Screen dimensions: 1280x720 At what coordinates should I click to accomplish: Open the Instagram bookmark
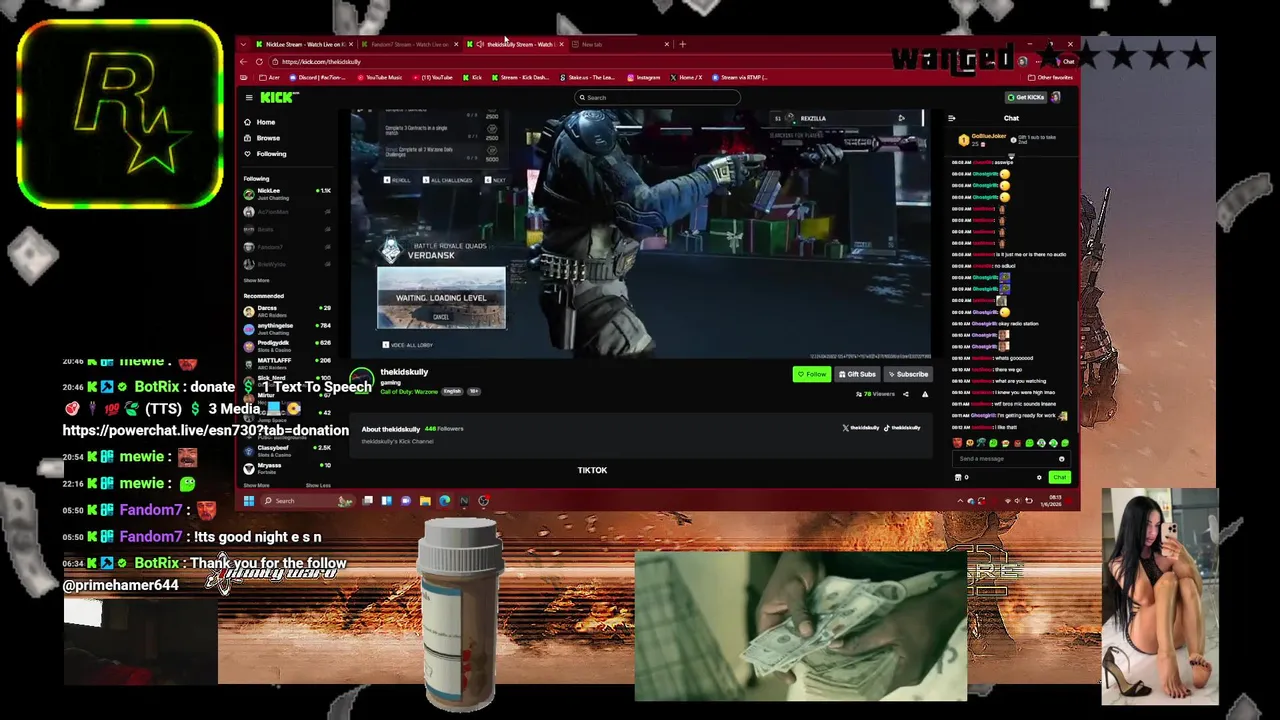(644, 77)
